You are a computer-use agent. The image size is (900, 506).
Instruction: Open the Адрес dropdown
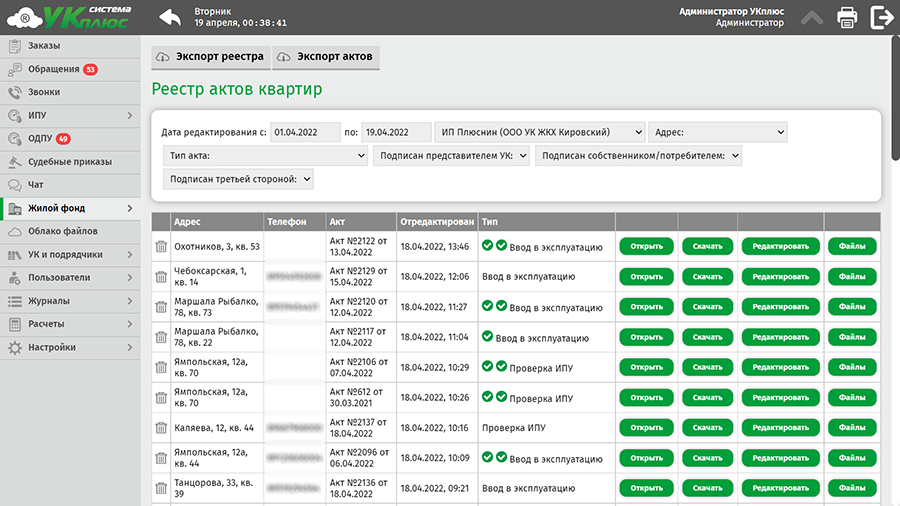coord(717,133)
